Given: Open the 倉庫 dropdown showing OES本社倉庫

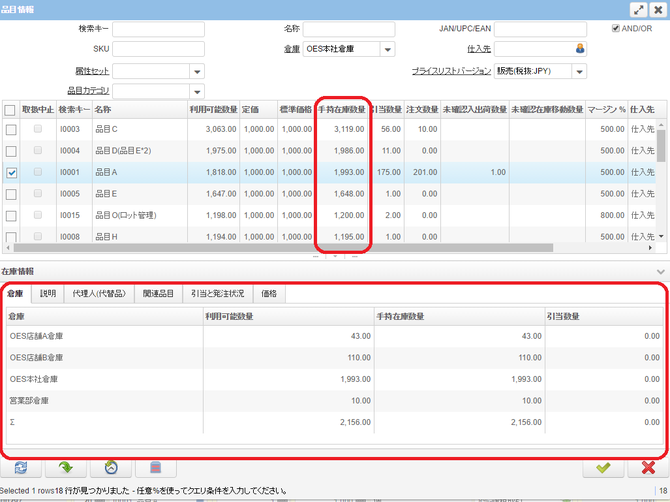Looking at the screenshot, I should point(387,49).
